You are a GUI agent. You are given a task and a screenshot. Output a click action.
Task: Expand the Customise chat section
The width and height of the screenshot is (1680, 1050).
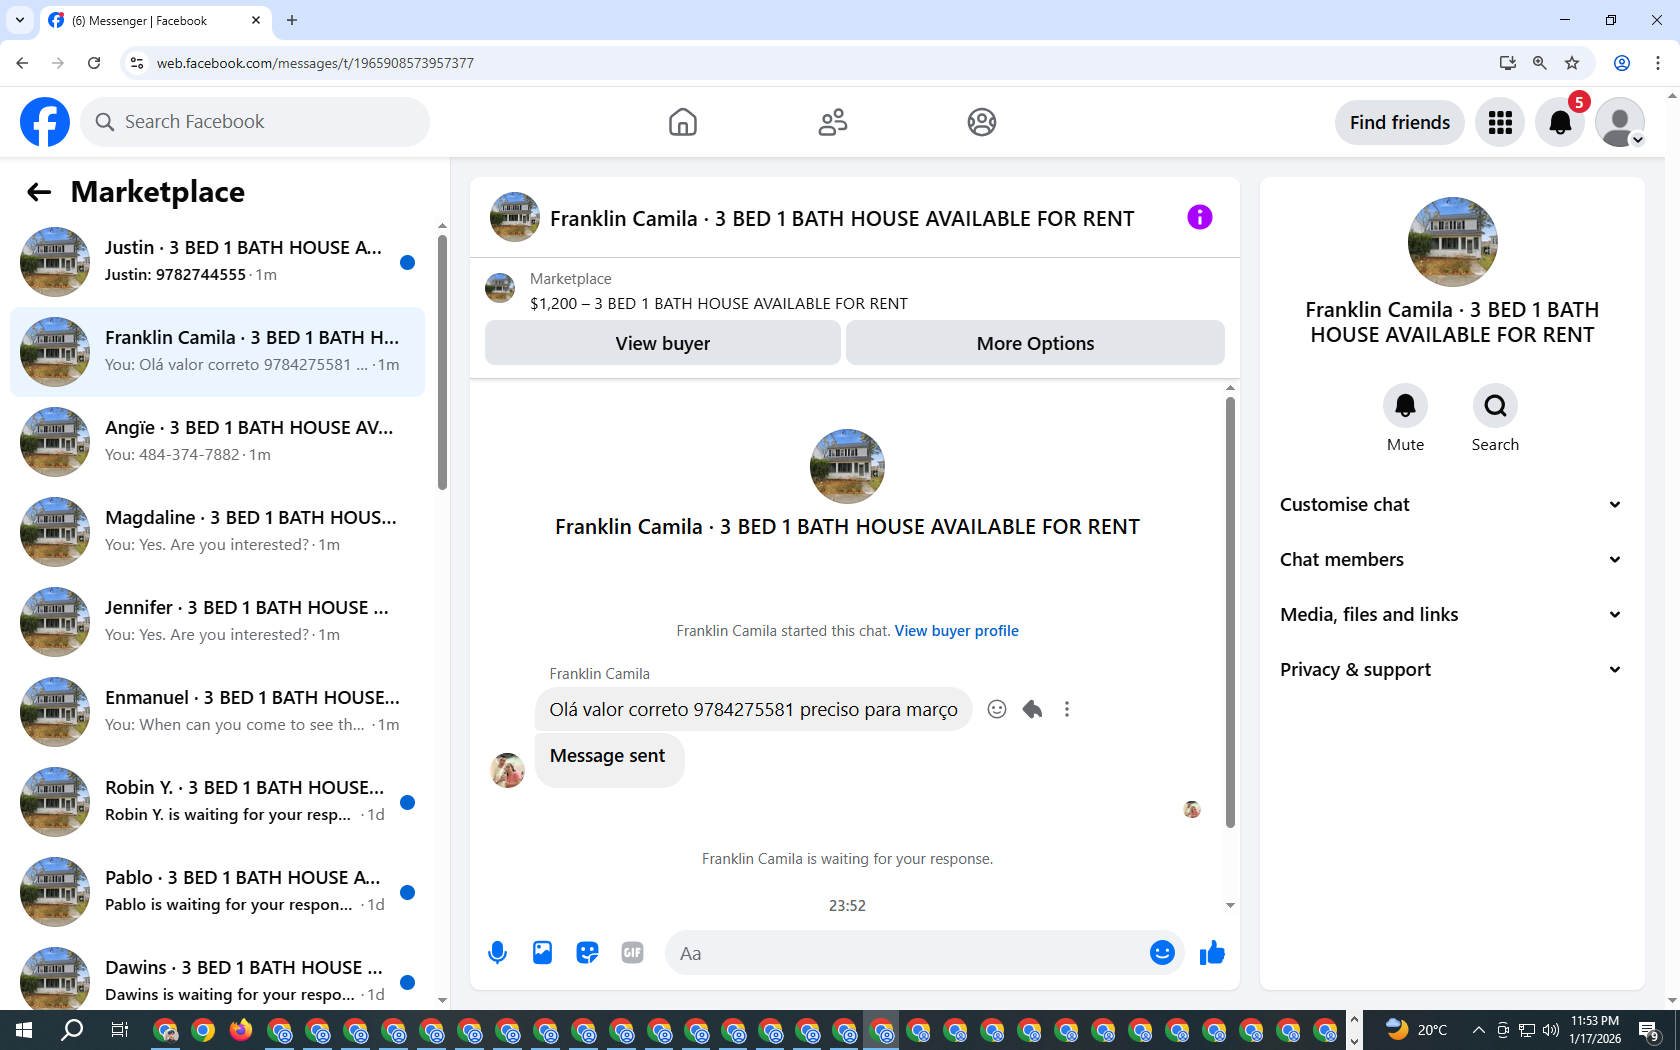pos(1450,505)
